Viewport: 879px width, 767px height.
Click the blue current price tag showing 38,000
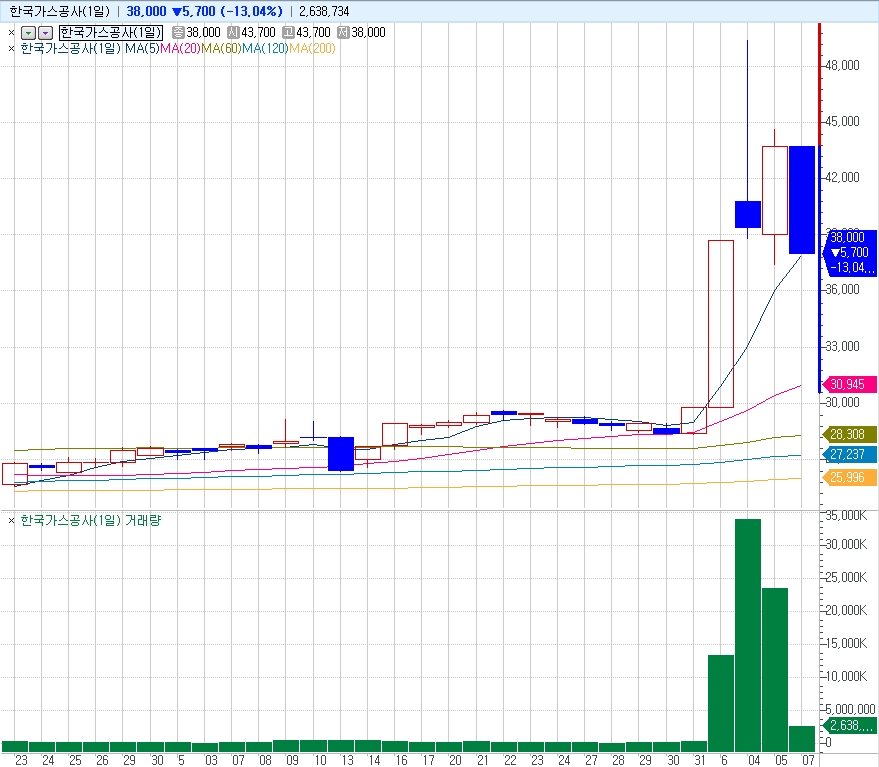tap(849, 252)
